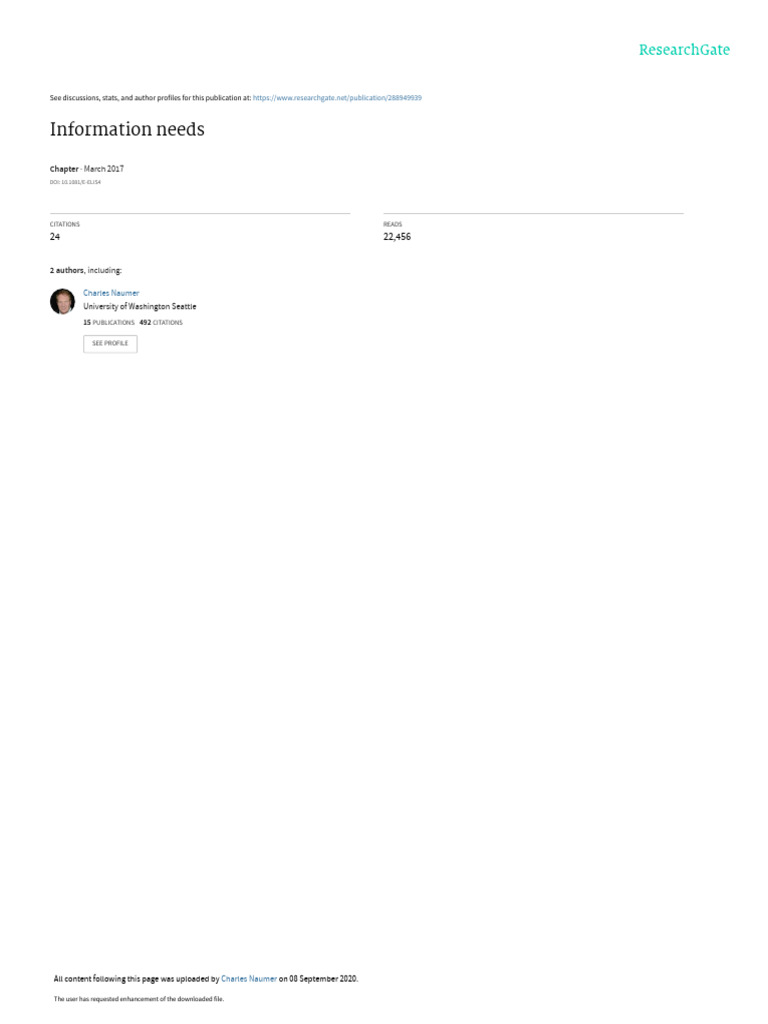Click Charles Naumer link in upload footer

tap(249, 979)
